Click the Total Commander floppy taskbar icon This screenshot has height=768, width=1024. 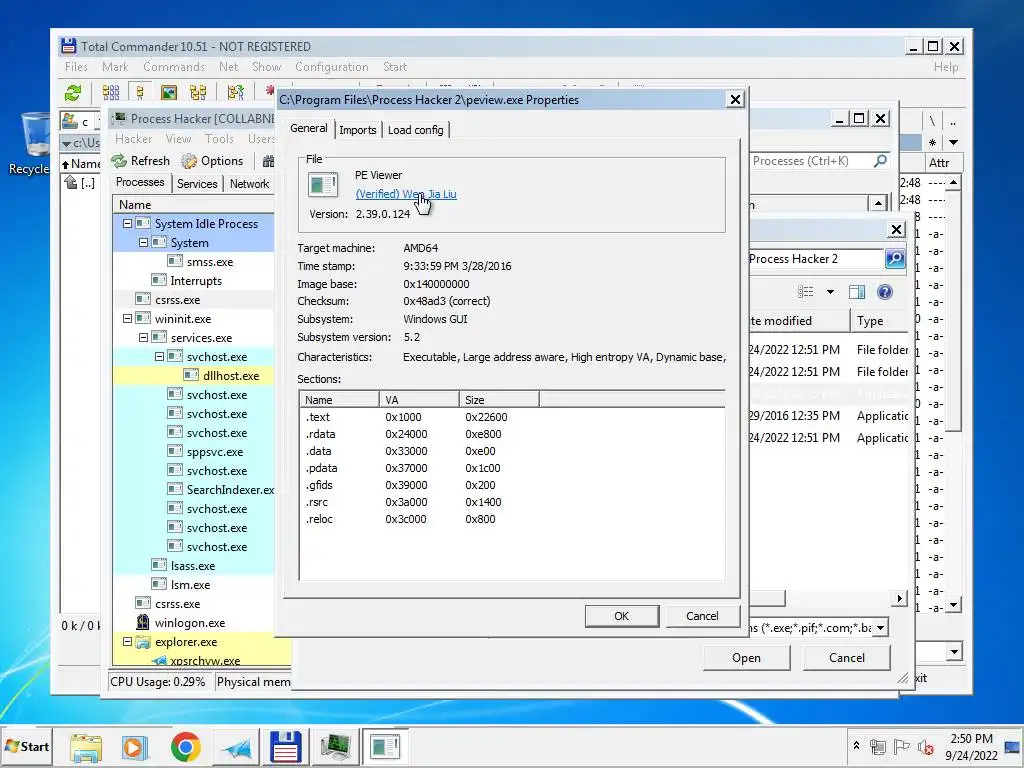285,747
